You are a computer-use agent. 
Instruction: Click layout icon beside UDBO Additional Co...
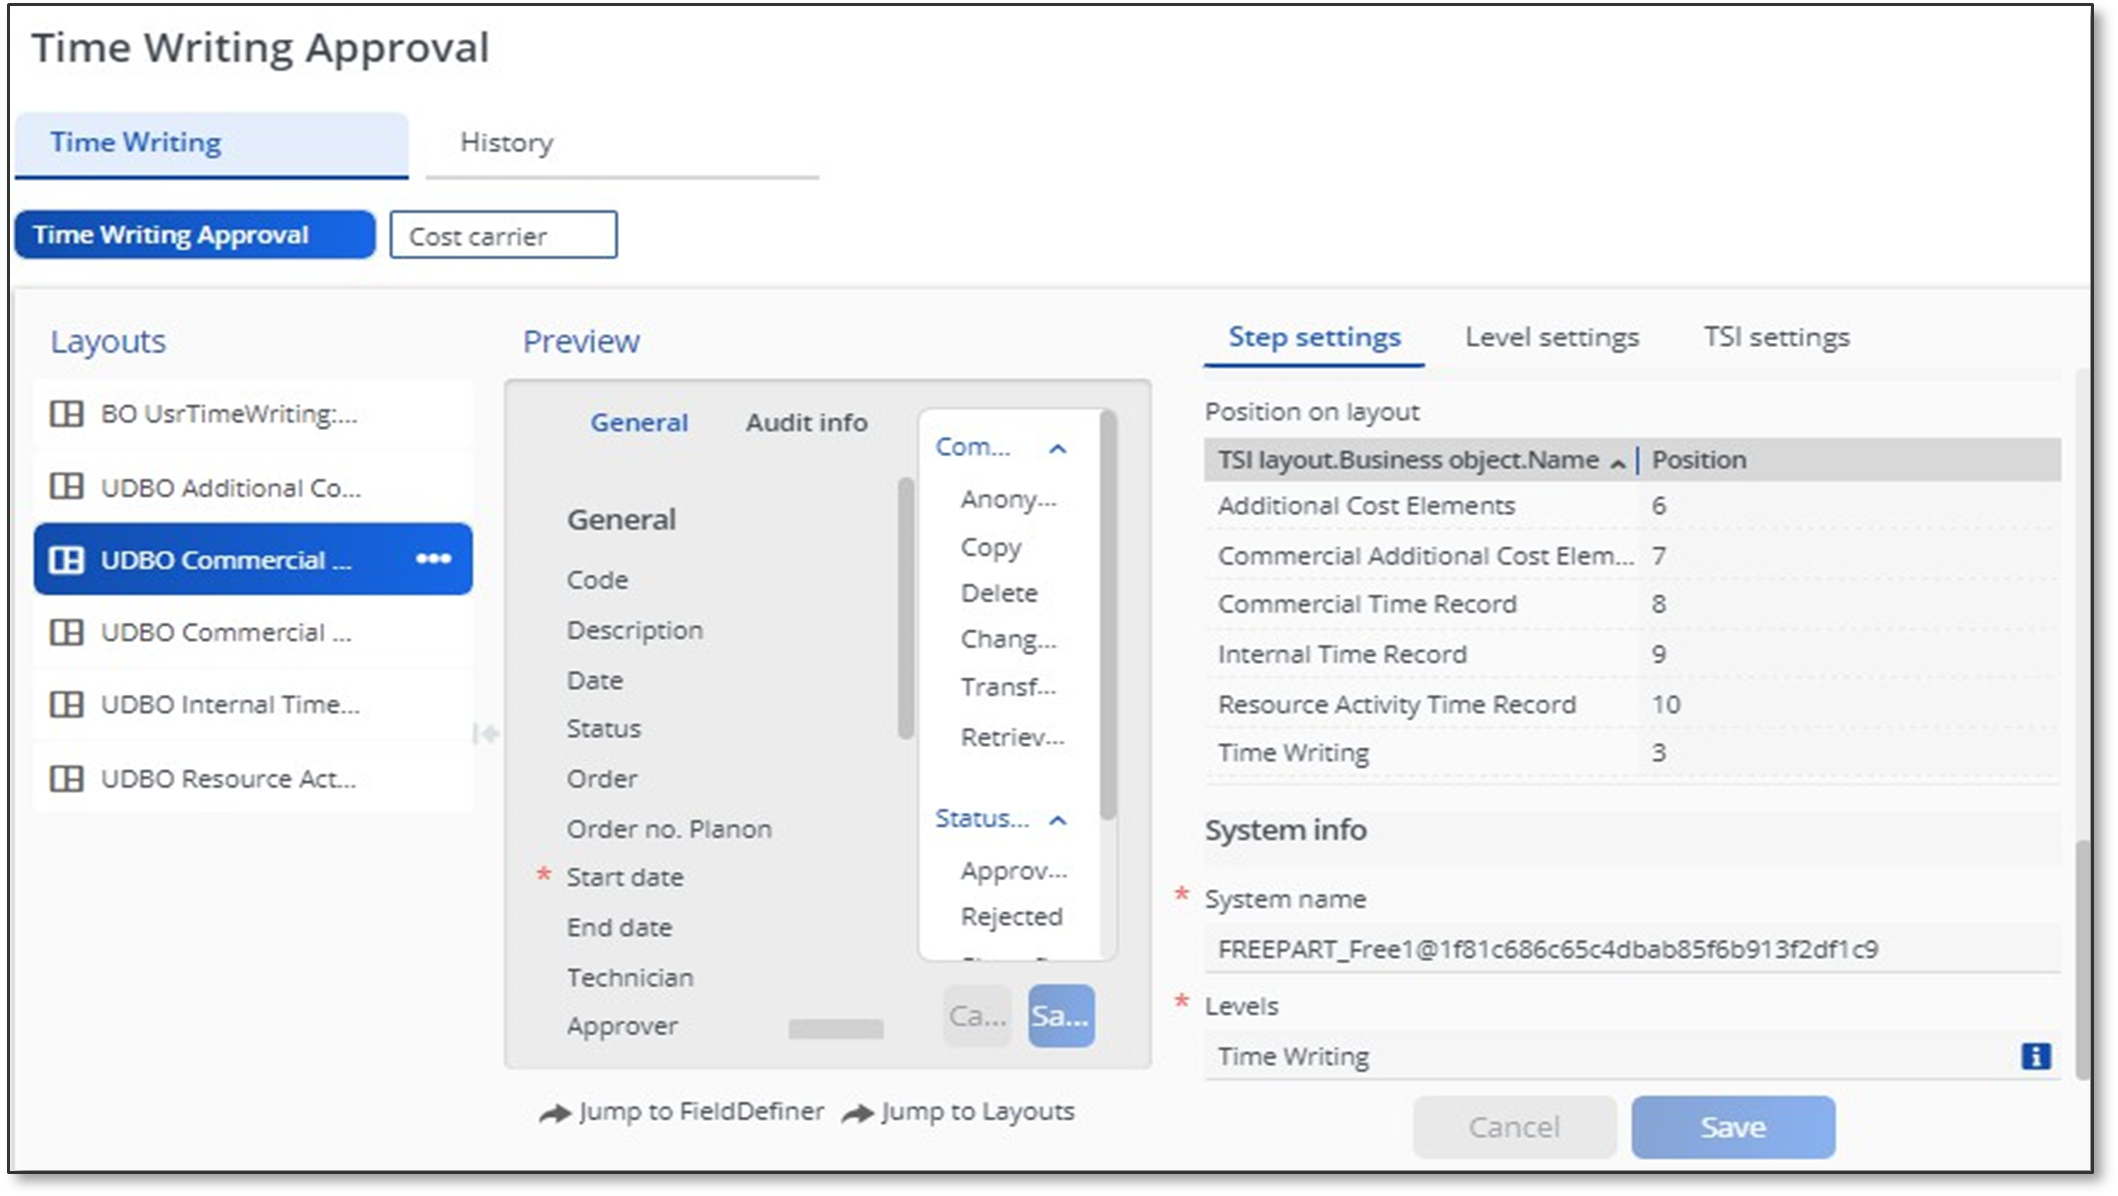tap(67, 487)
